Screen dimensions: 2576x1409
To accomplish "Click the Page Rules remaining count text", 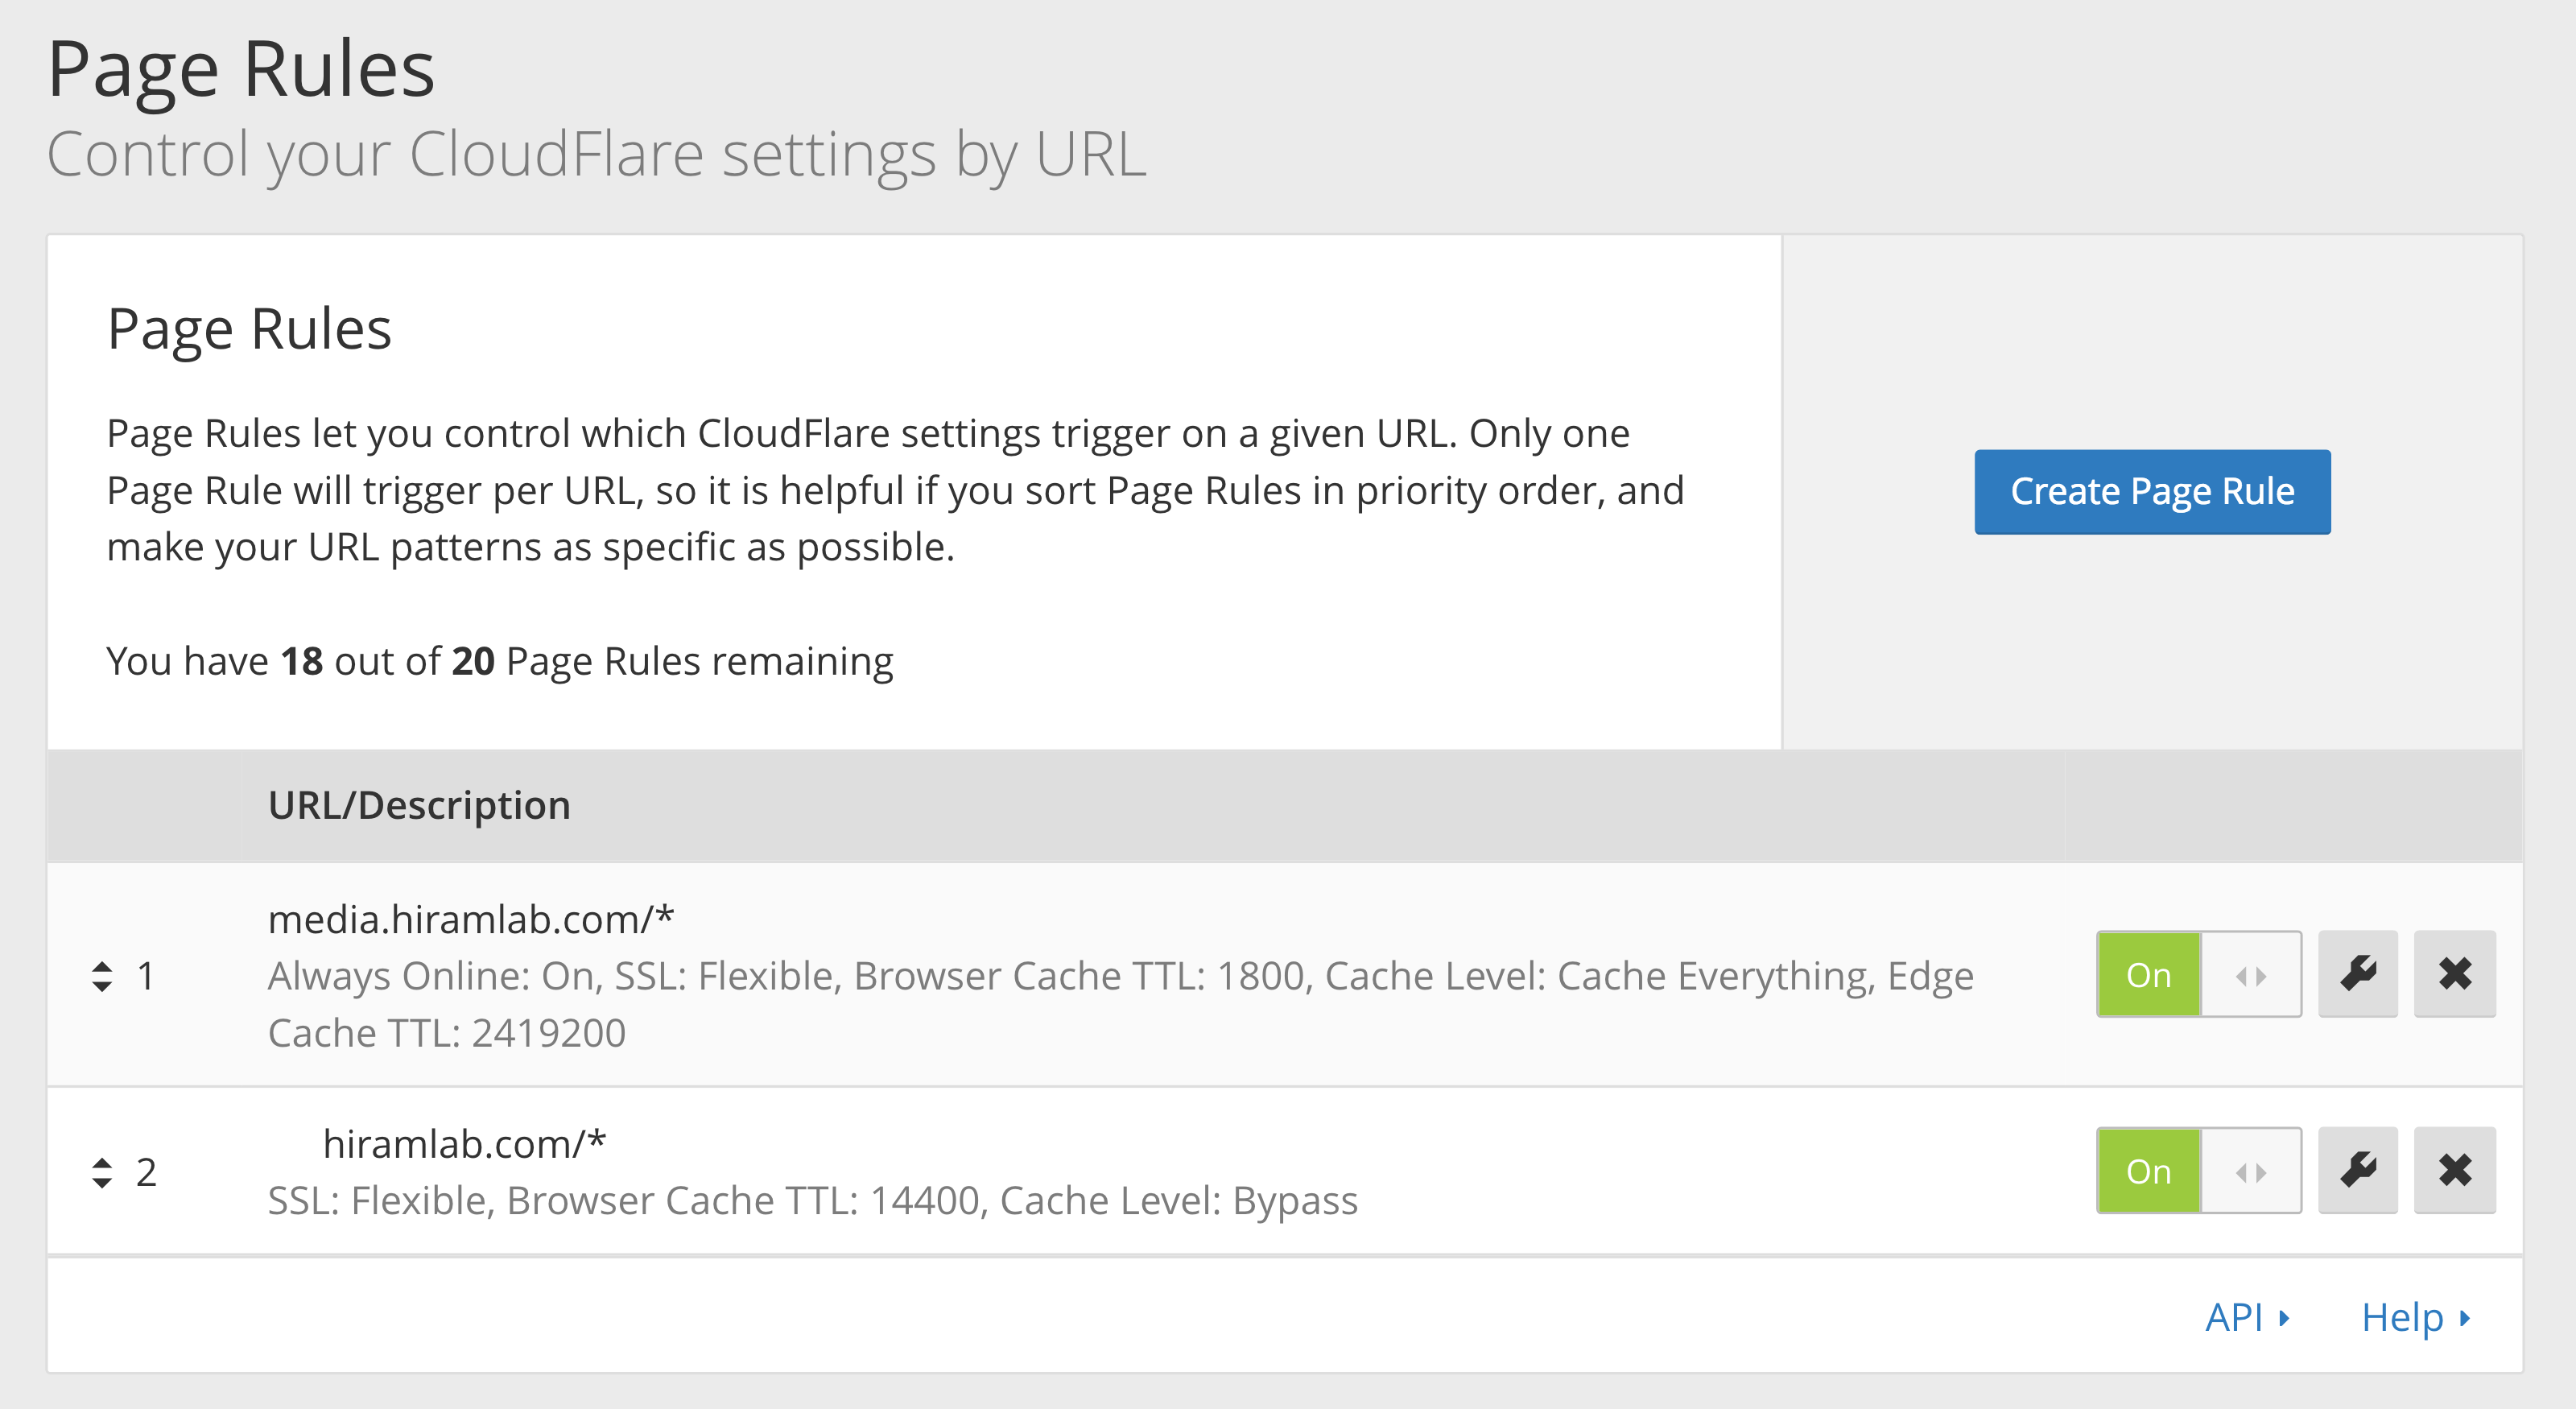I will click(500, 661).
